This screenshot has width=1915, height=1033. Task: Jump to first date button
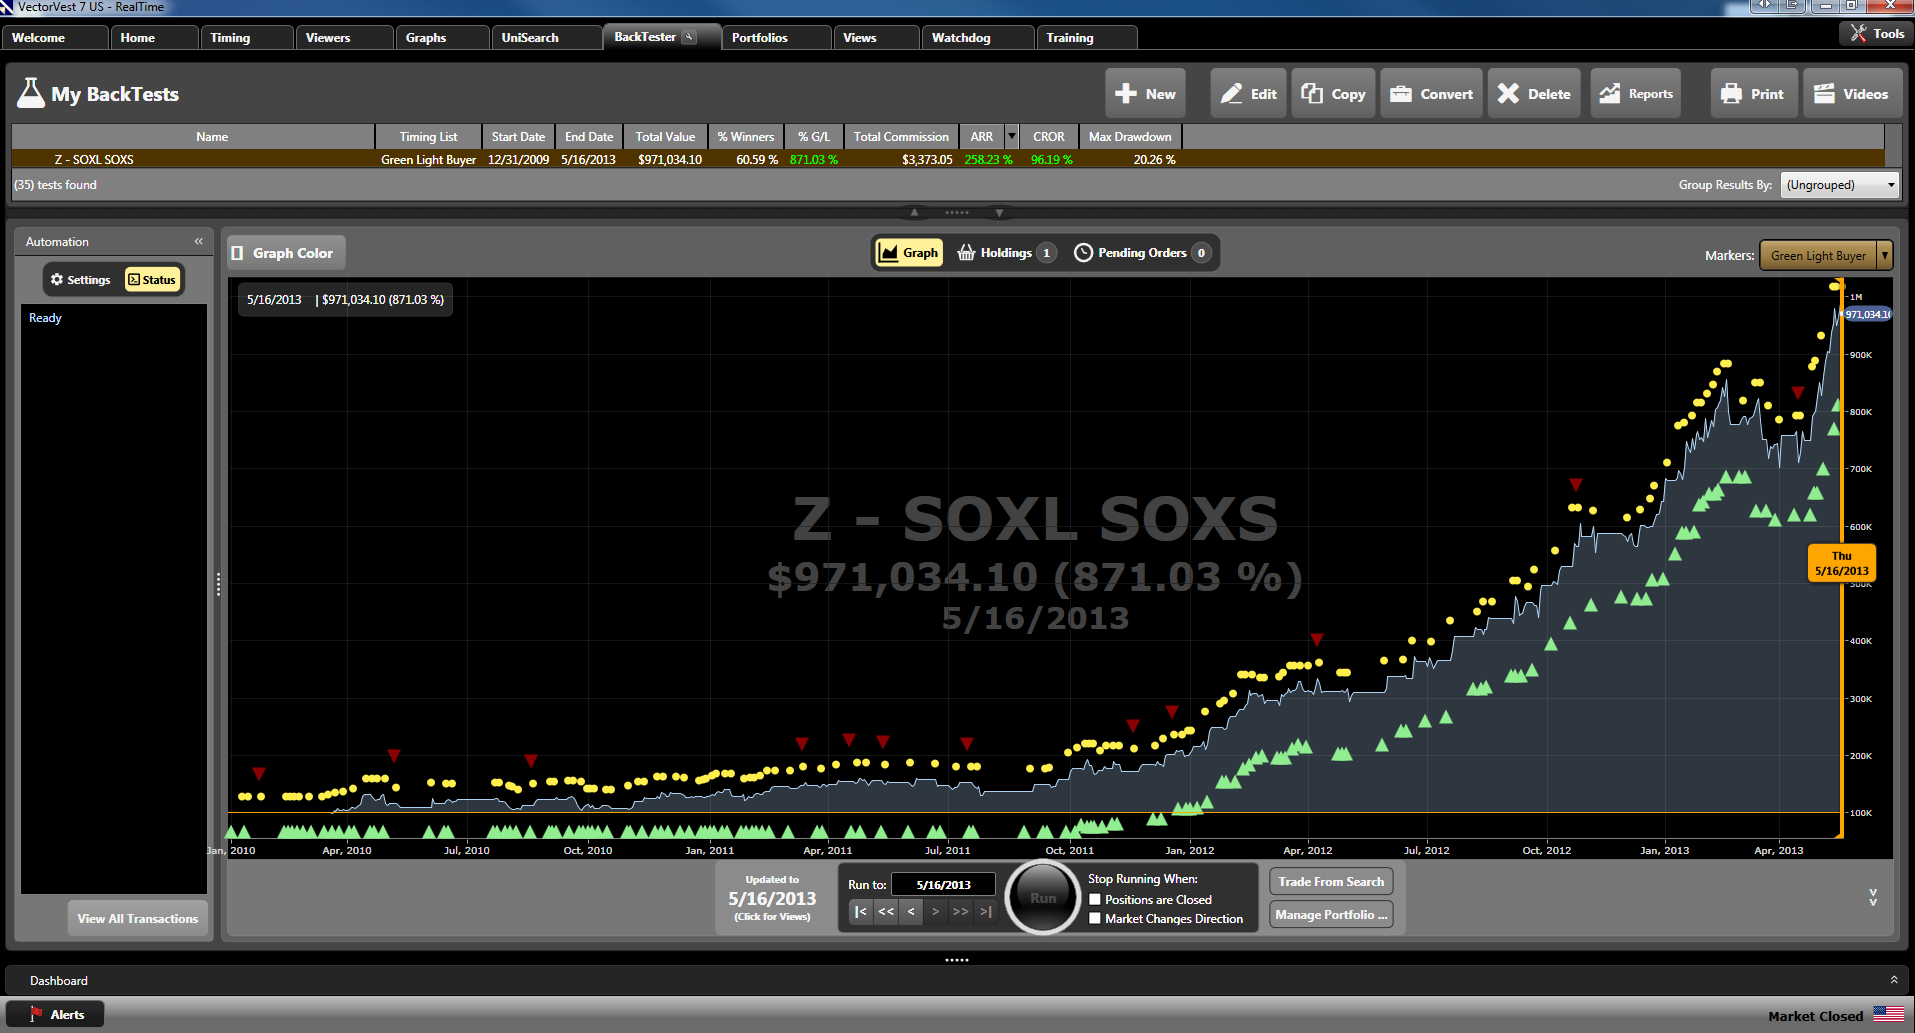pos(861,911)
